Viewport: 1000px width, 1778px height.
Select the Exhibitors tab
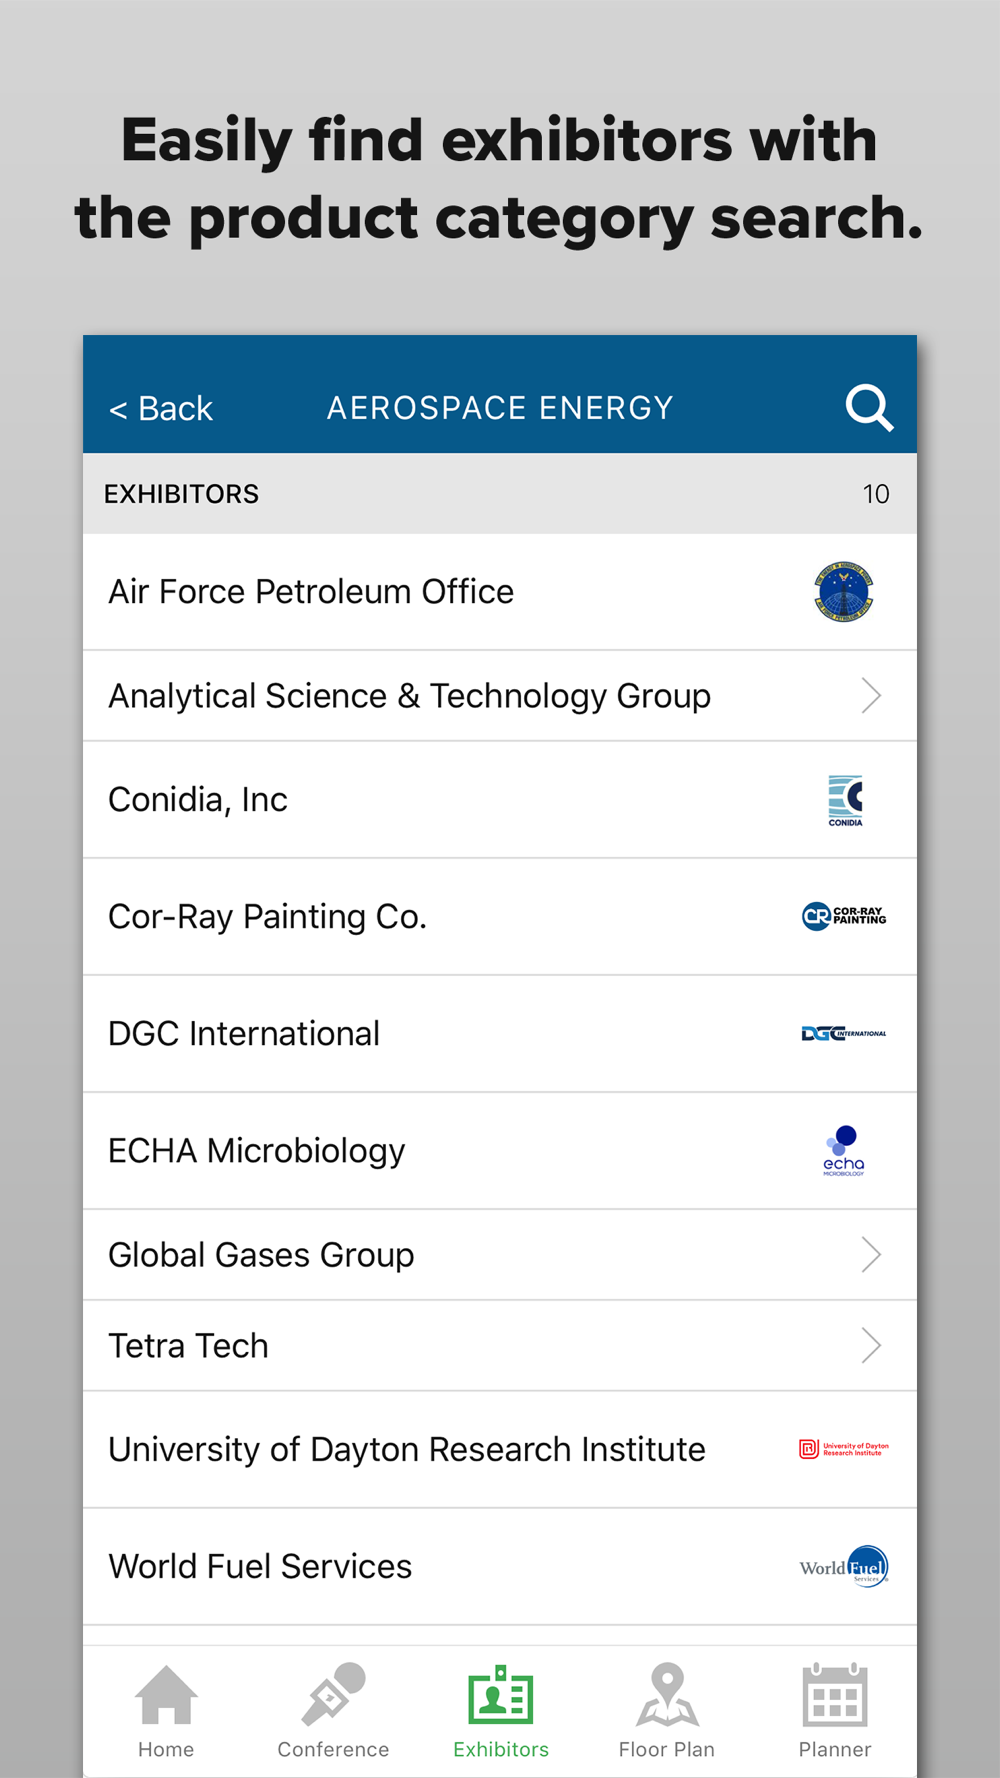501,1710
